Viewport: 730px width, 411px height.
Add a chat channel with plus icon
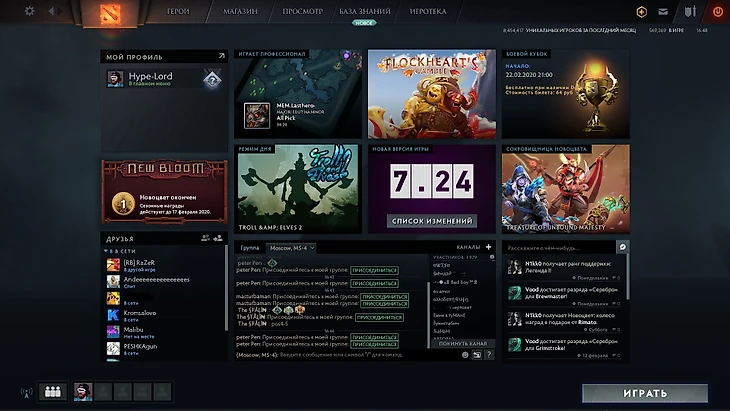point(488,247)
